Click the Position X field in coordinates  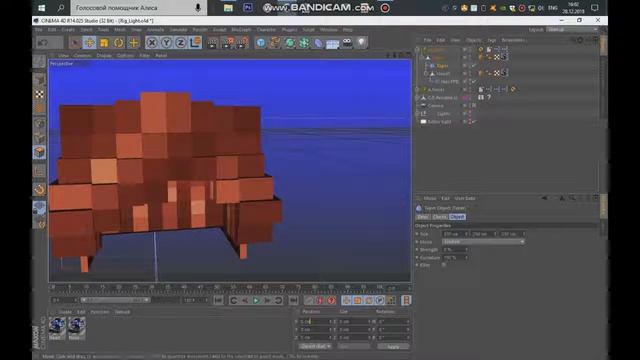coord(316,322)
